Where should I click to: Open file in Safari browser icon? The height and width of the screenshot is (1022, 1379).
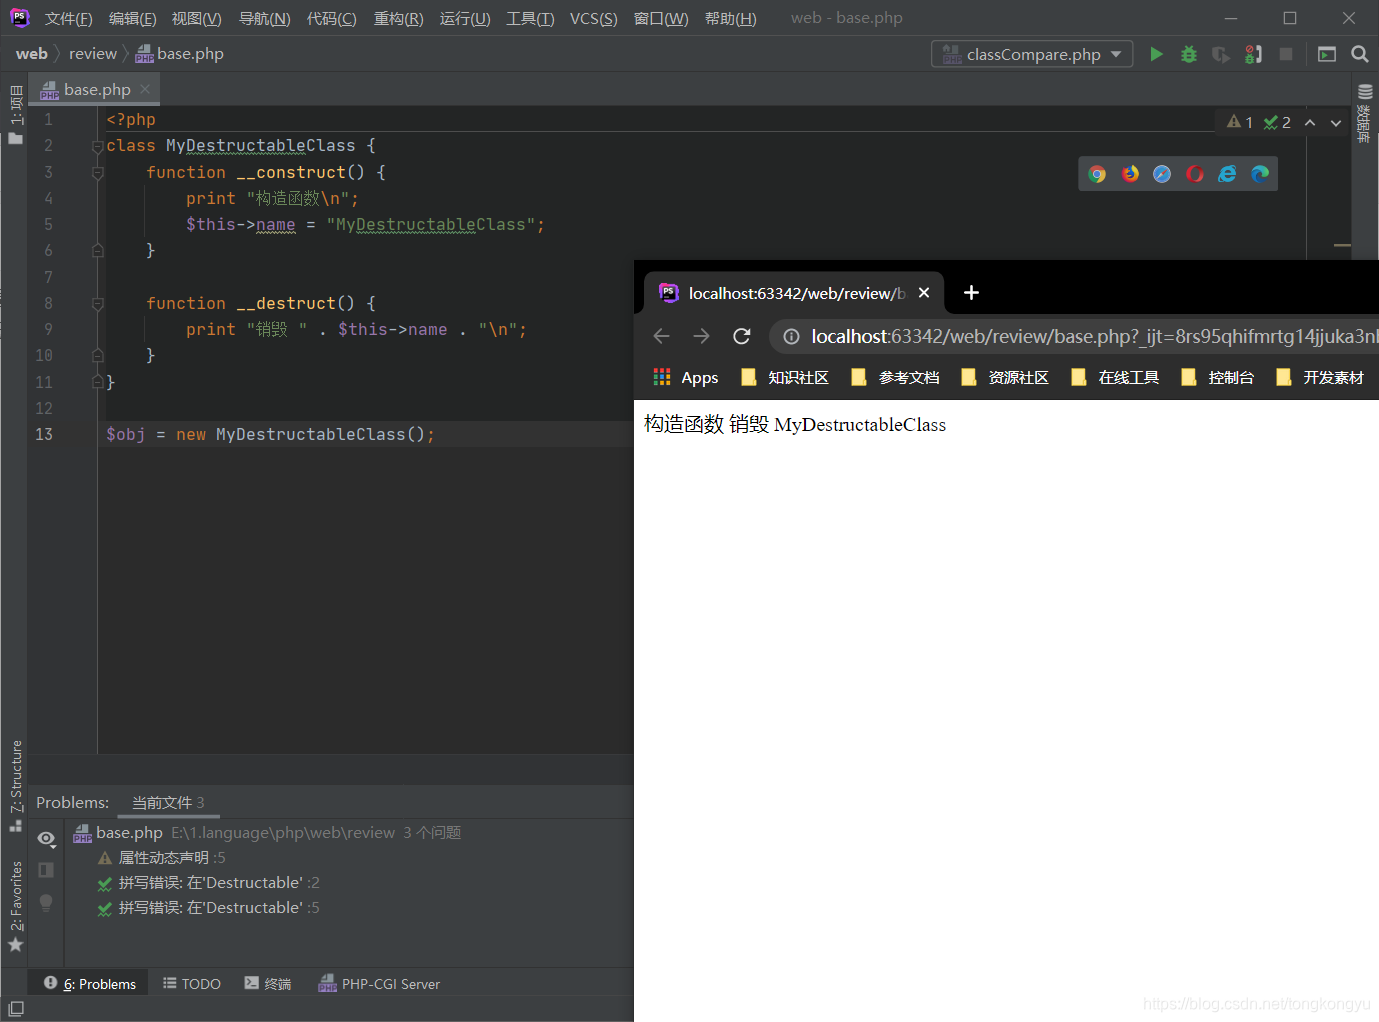(1162, 174)
